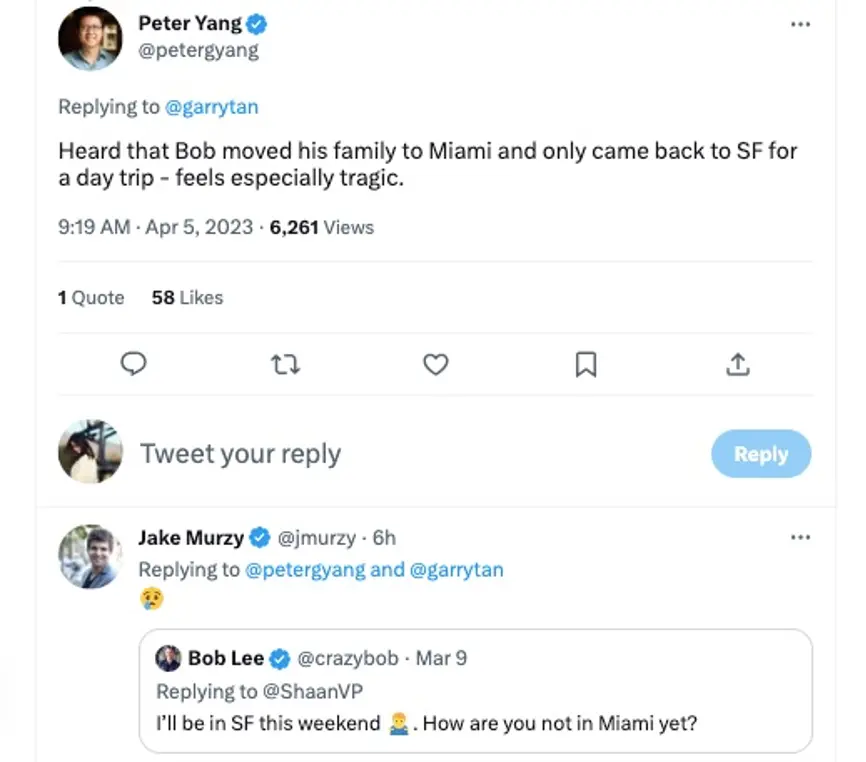Click Bob Lee's small avatar
The width and height of the screenshot is (866, 762).
pos(170,658)
